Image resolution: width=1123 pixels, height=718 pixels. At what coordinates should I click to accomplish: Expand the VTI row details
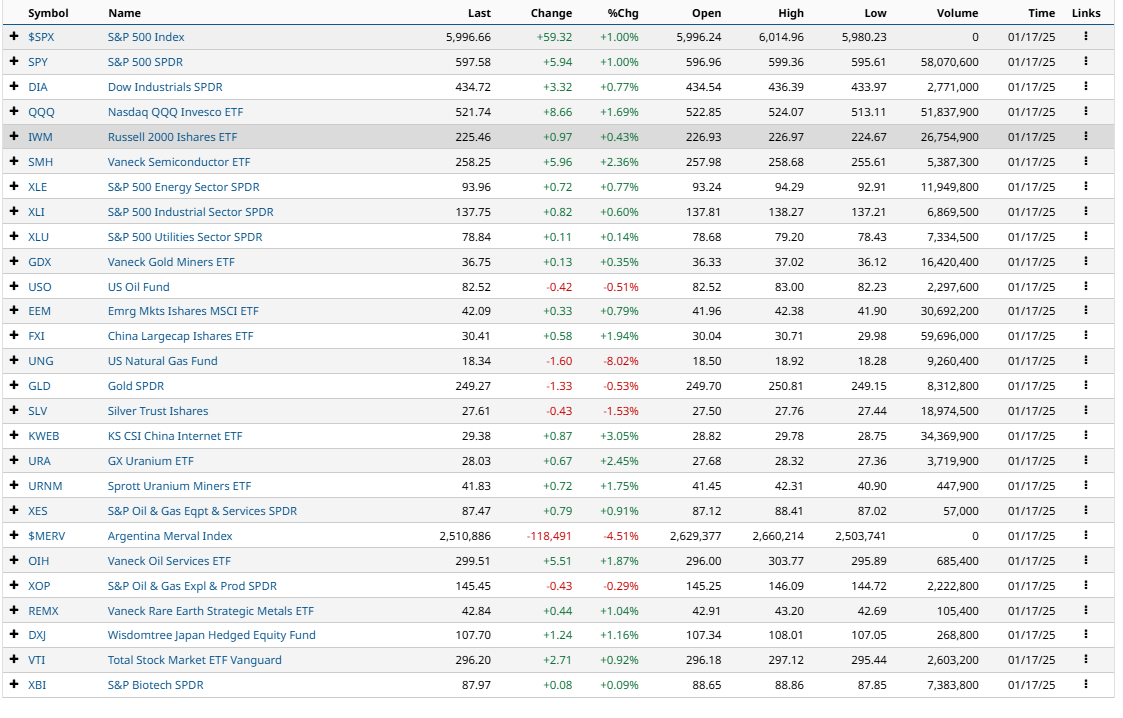(x=14, y=660)
